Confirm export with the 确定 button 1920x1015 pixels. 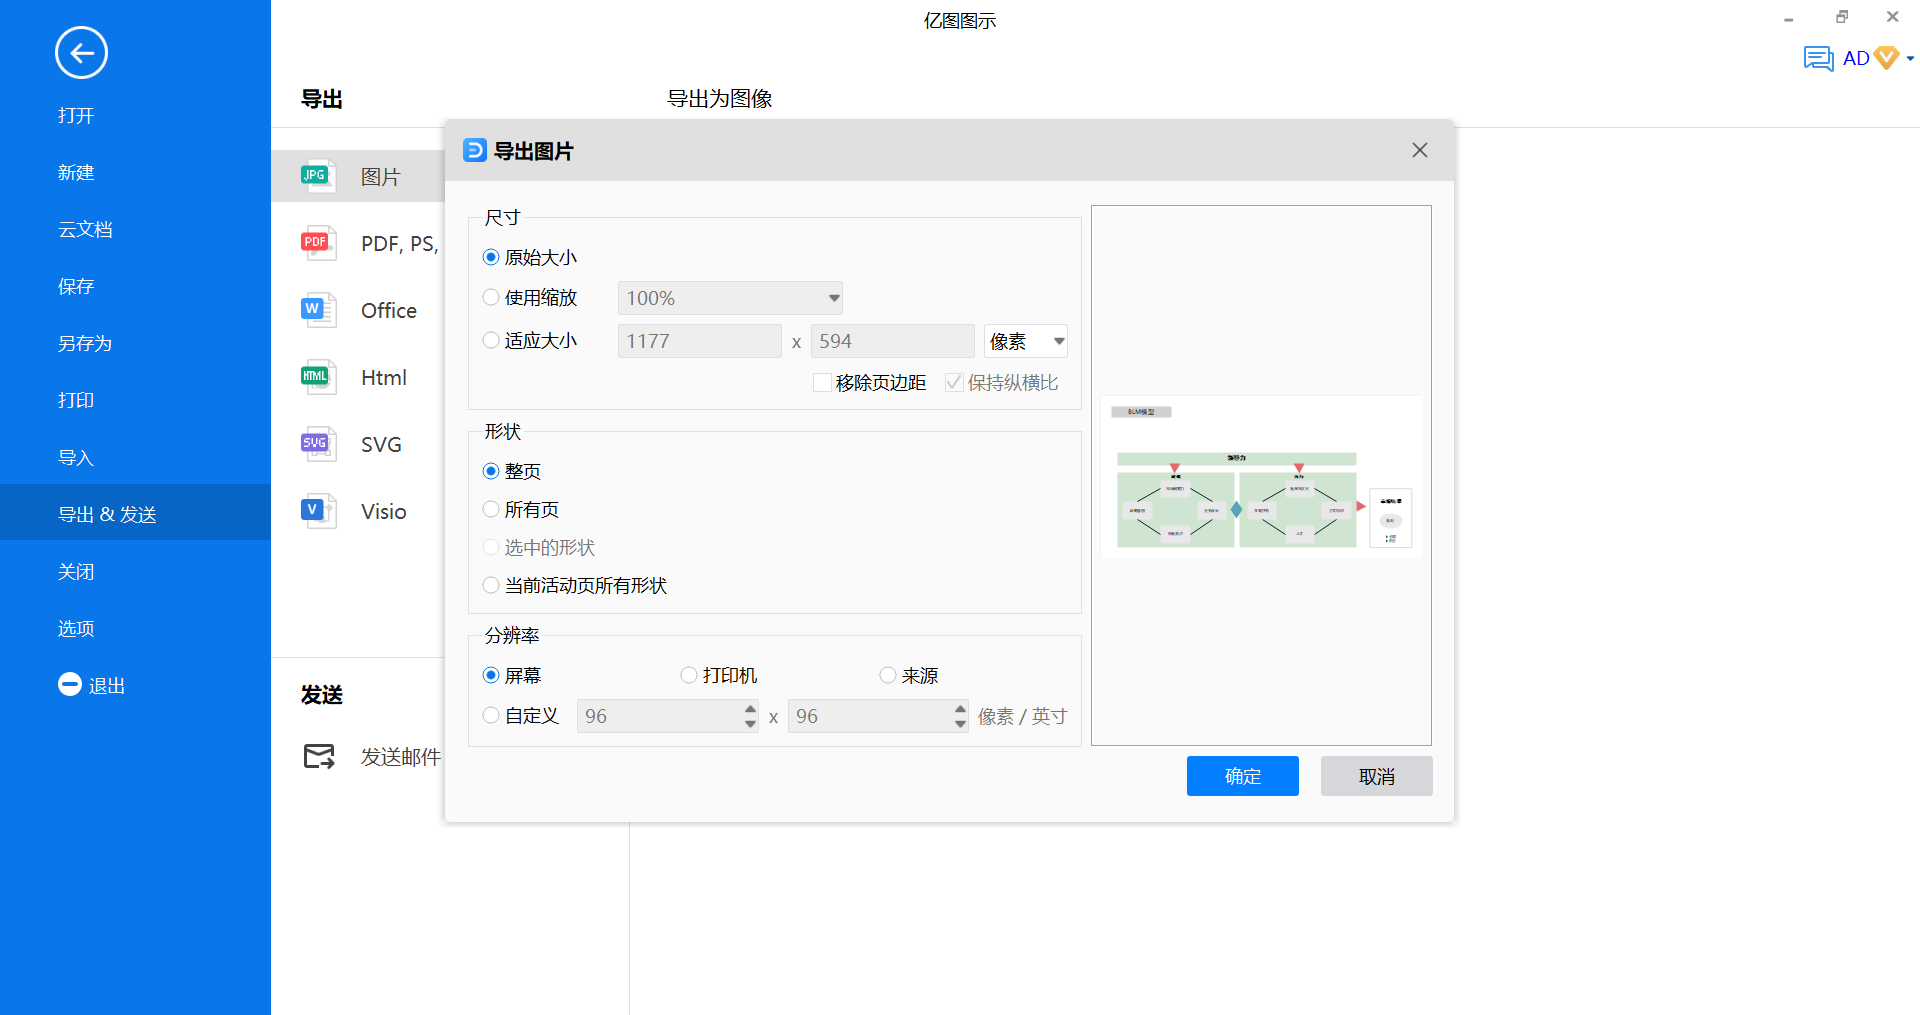pyautogui.click(x=1242, y=776)
